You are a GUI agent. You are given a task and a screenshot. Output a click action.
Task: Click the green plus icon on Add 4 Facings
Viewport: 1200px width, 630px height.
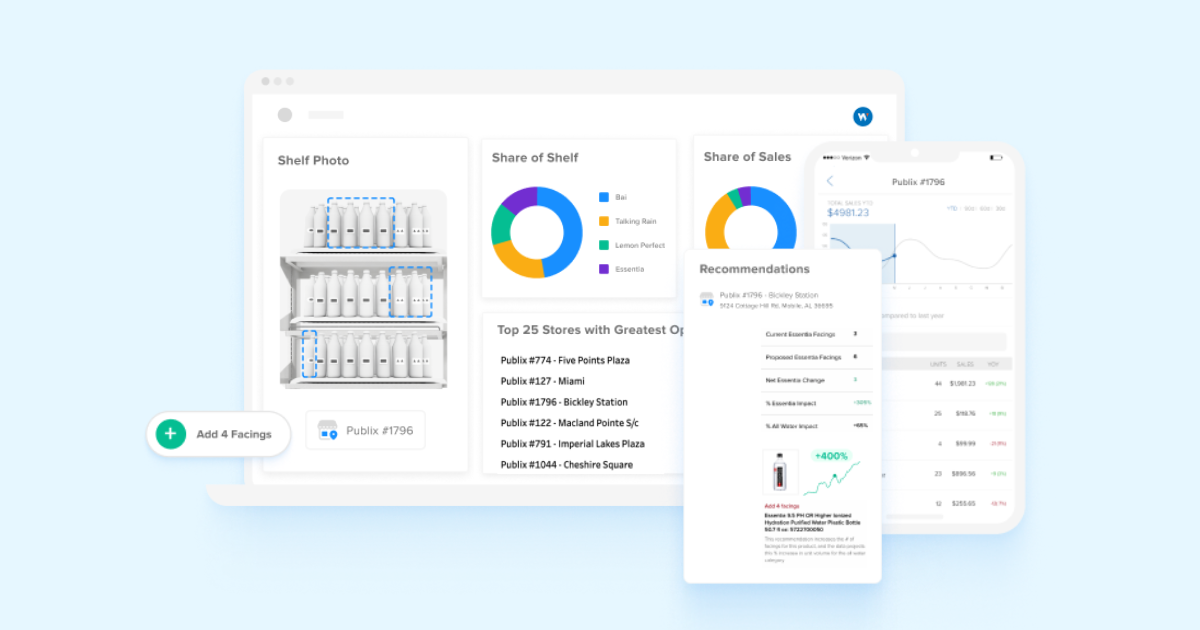(x=171, y=434)
